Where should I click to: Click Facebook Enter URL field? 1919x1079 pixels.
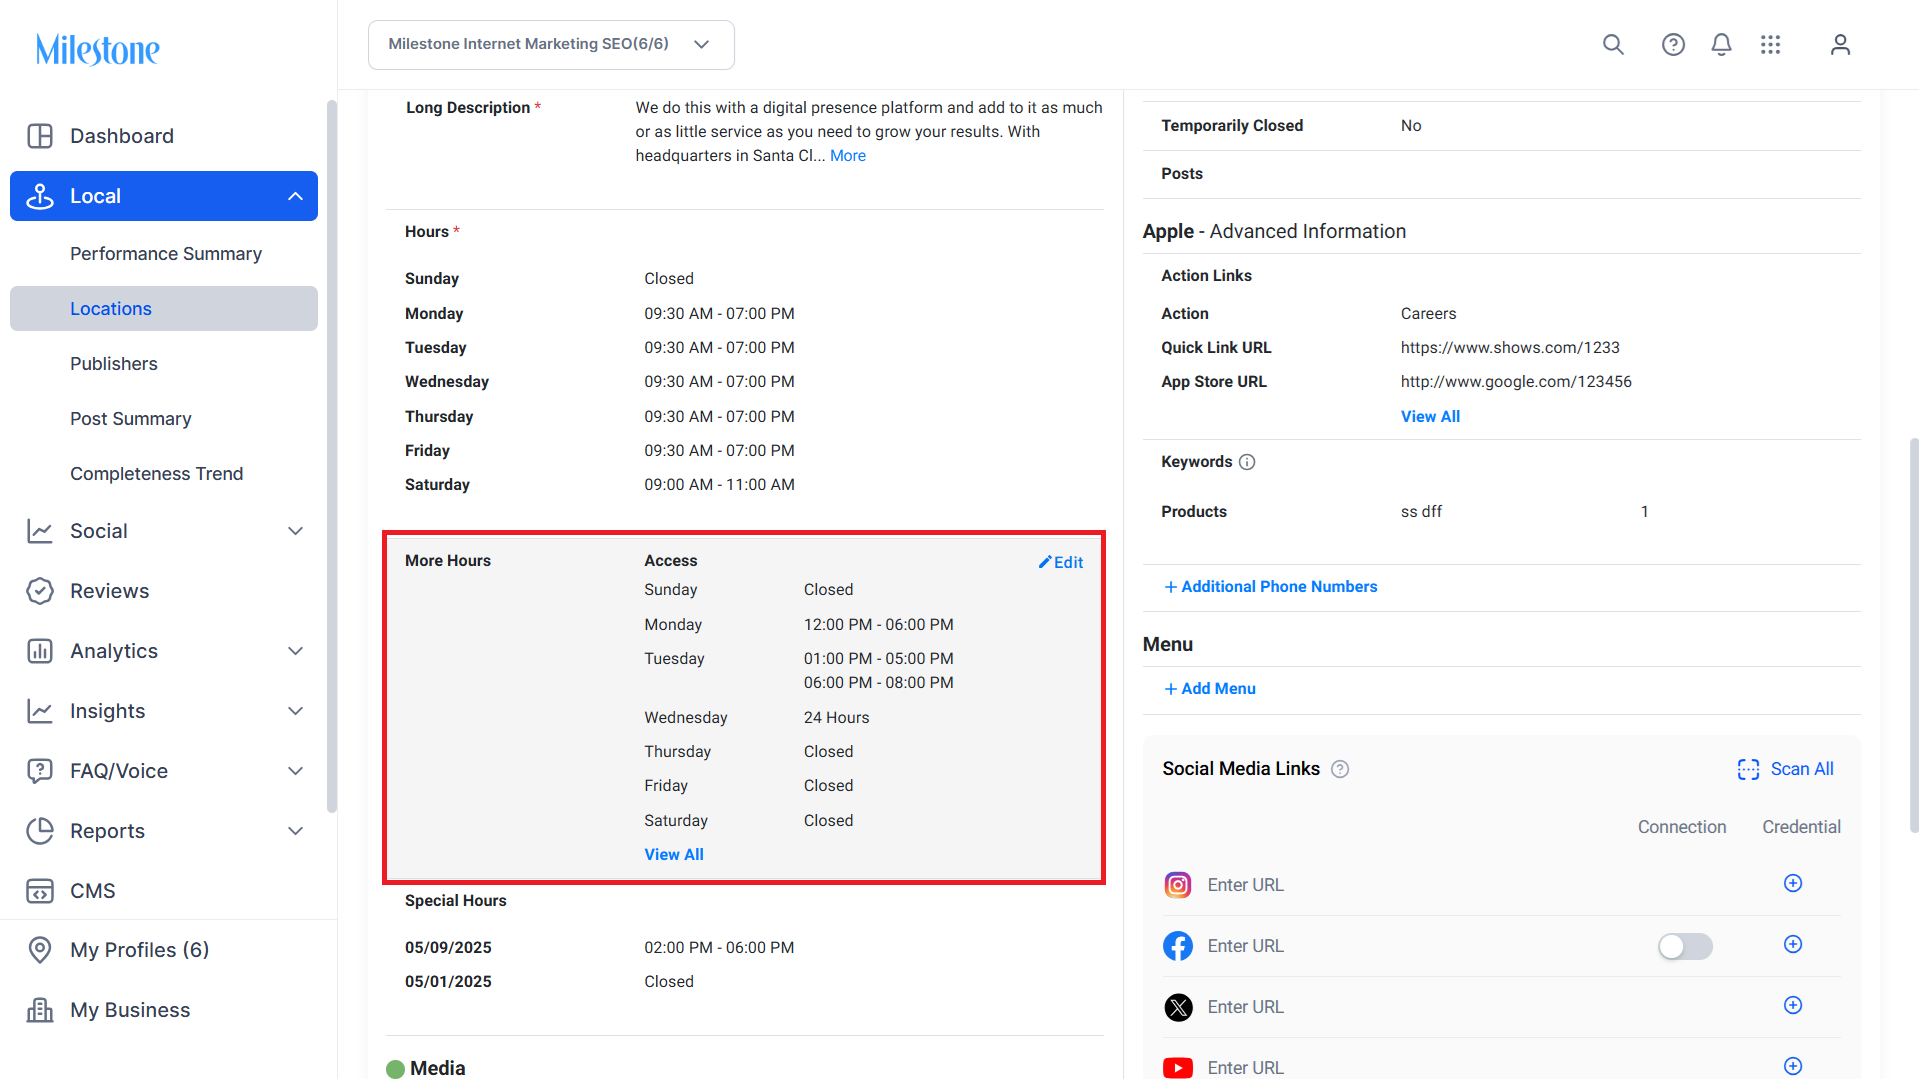1245,946
